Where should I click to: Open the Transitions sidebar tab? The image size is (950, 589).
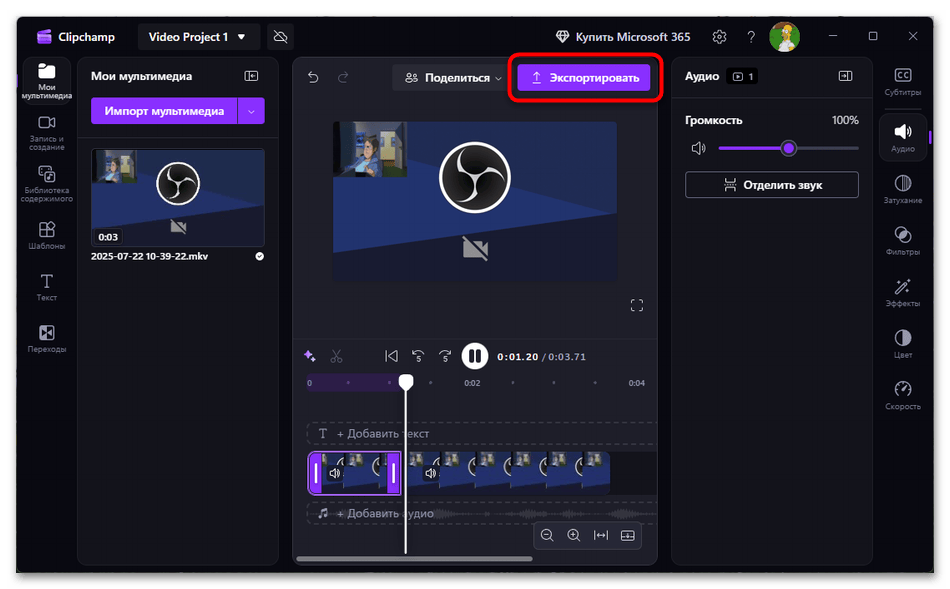click(47, 338)
